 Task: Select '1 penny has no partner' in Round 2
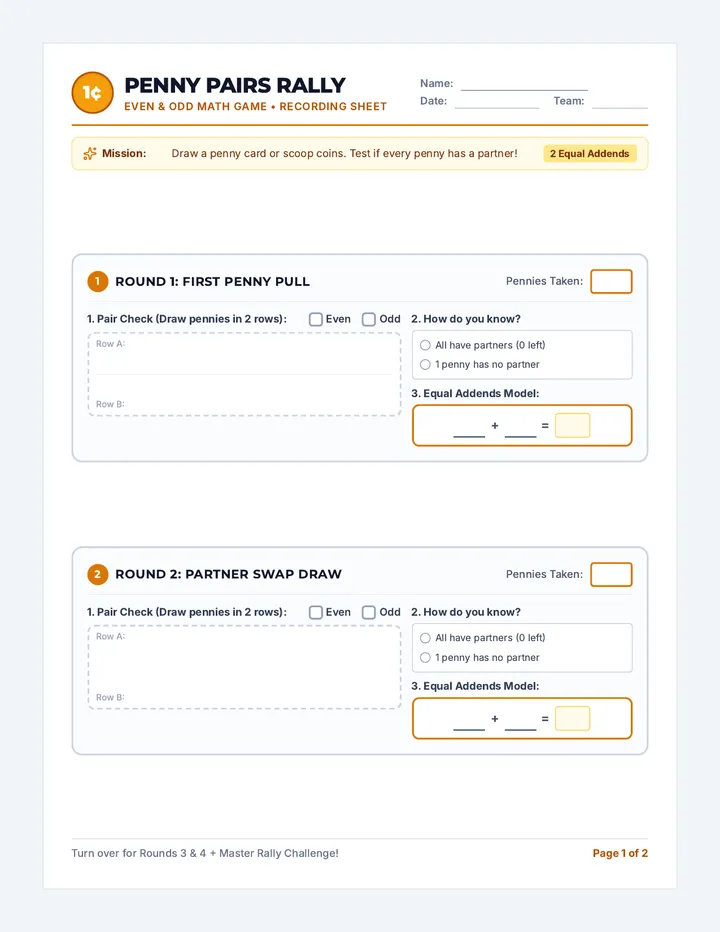(425, 657)
